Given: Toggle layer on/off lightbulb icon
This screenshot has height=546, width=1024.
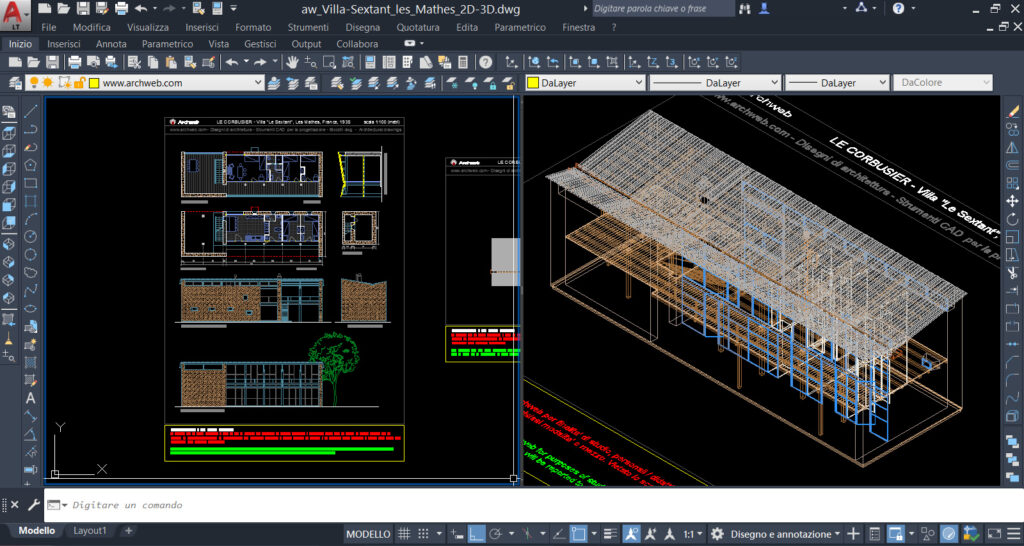Looking at the screenshot, I should 33,83.
